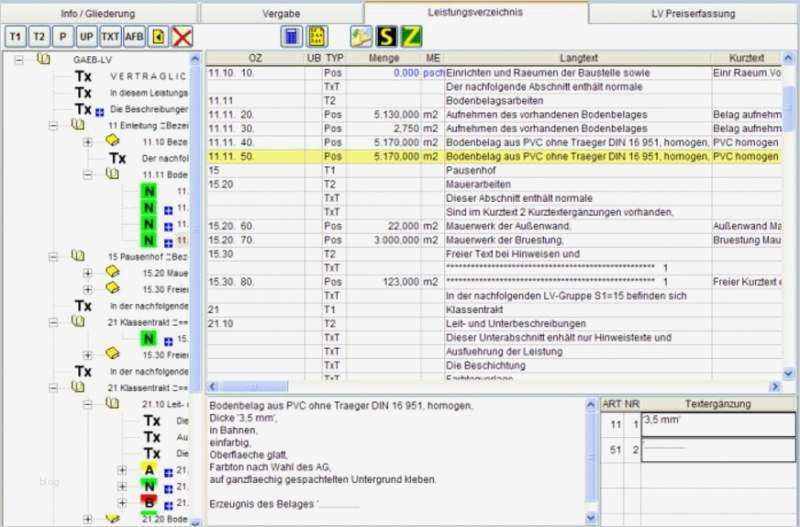Select the red B position icon
Screen dimensions: 800x527
coord(149,502)
